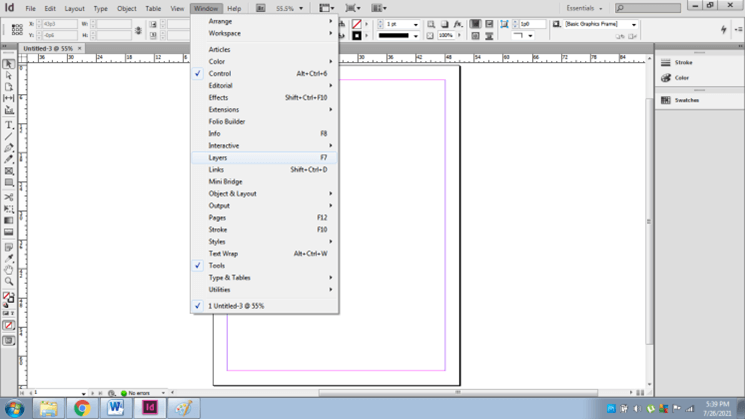Select the Scissors tool
Image resolution: width=745 pixels, height=419 pixels.
(9, 197)
